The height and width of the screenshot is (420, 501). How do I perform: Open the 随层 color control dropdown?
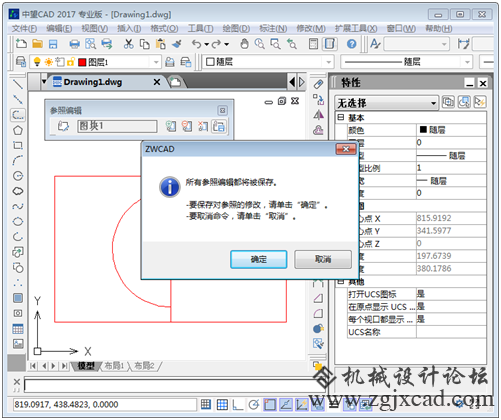click(x=328, y=62)
